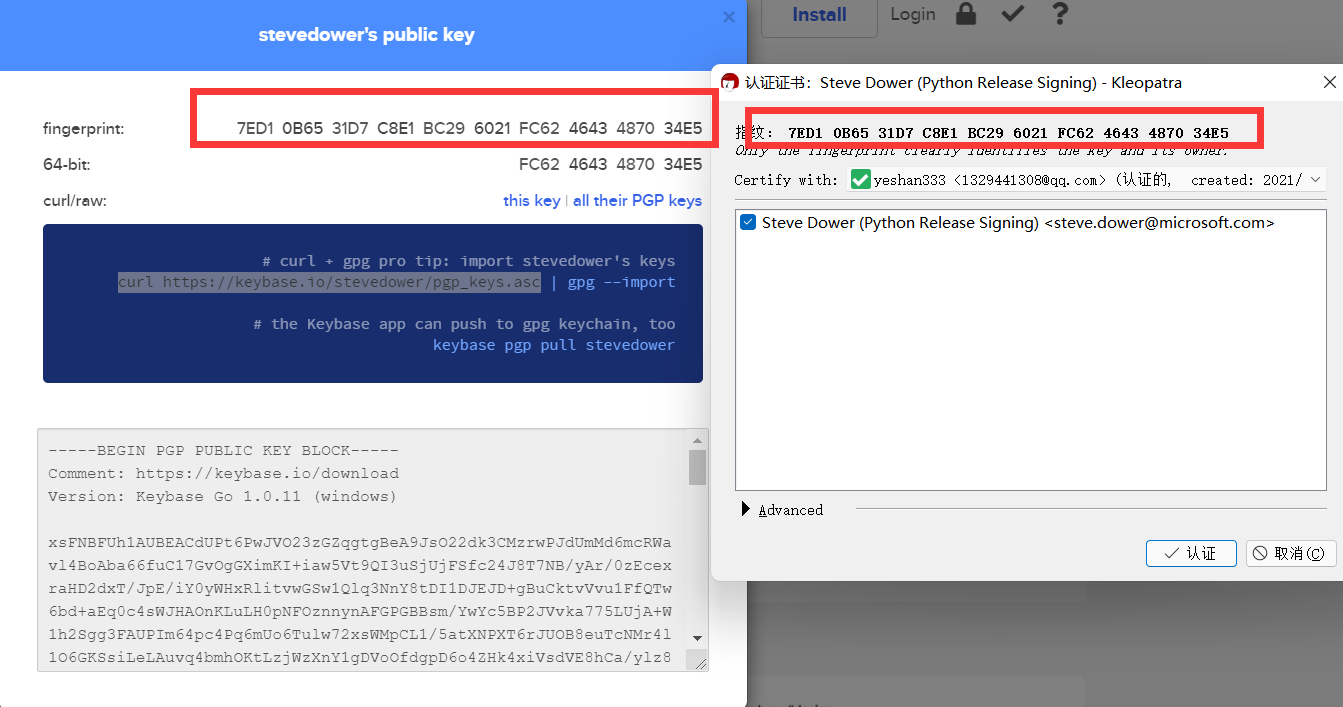This screenshot has height=707, width=1343.
Task: Click the Install button on the Keybase page
Action: point(819,15)
